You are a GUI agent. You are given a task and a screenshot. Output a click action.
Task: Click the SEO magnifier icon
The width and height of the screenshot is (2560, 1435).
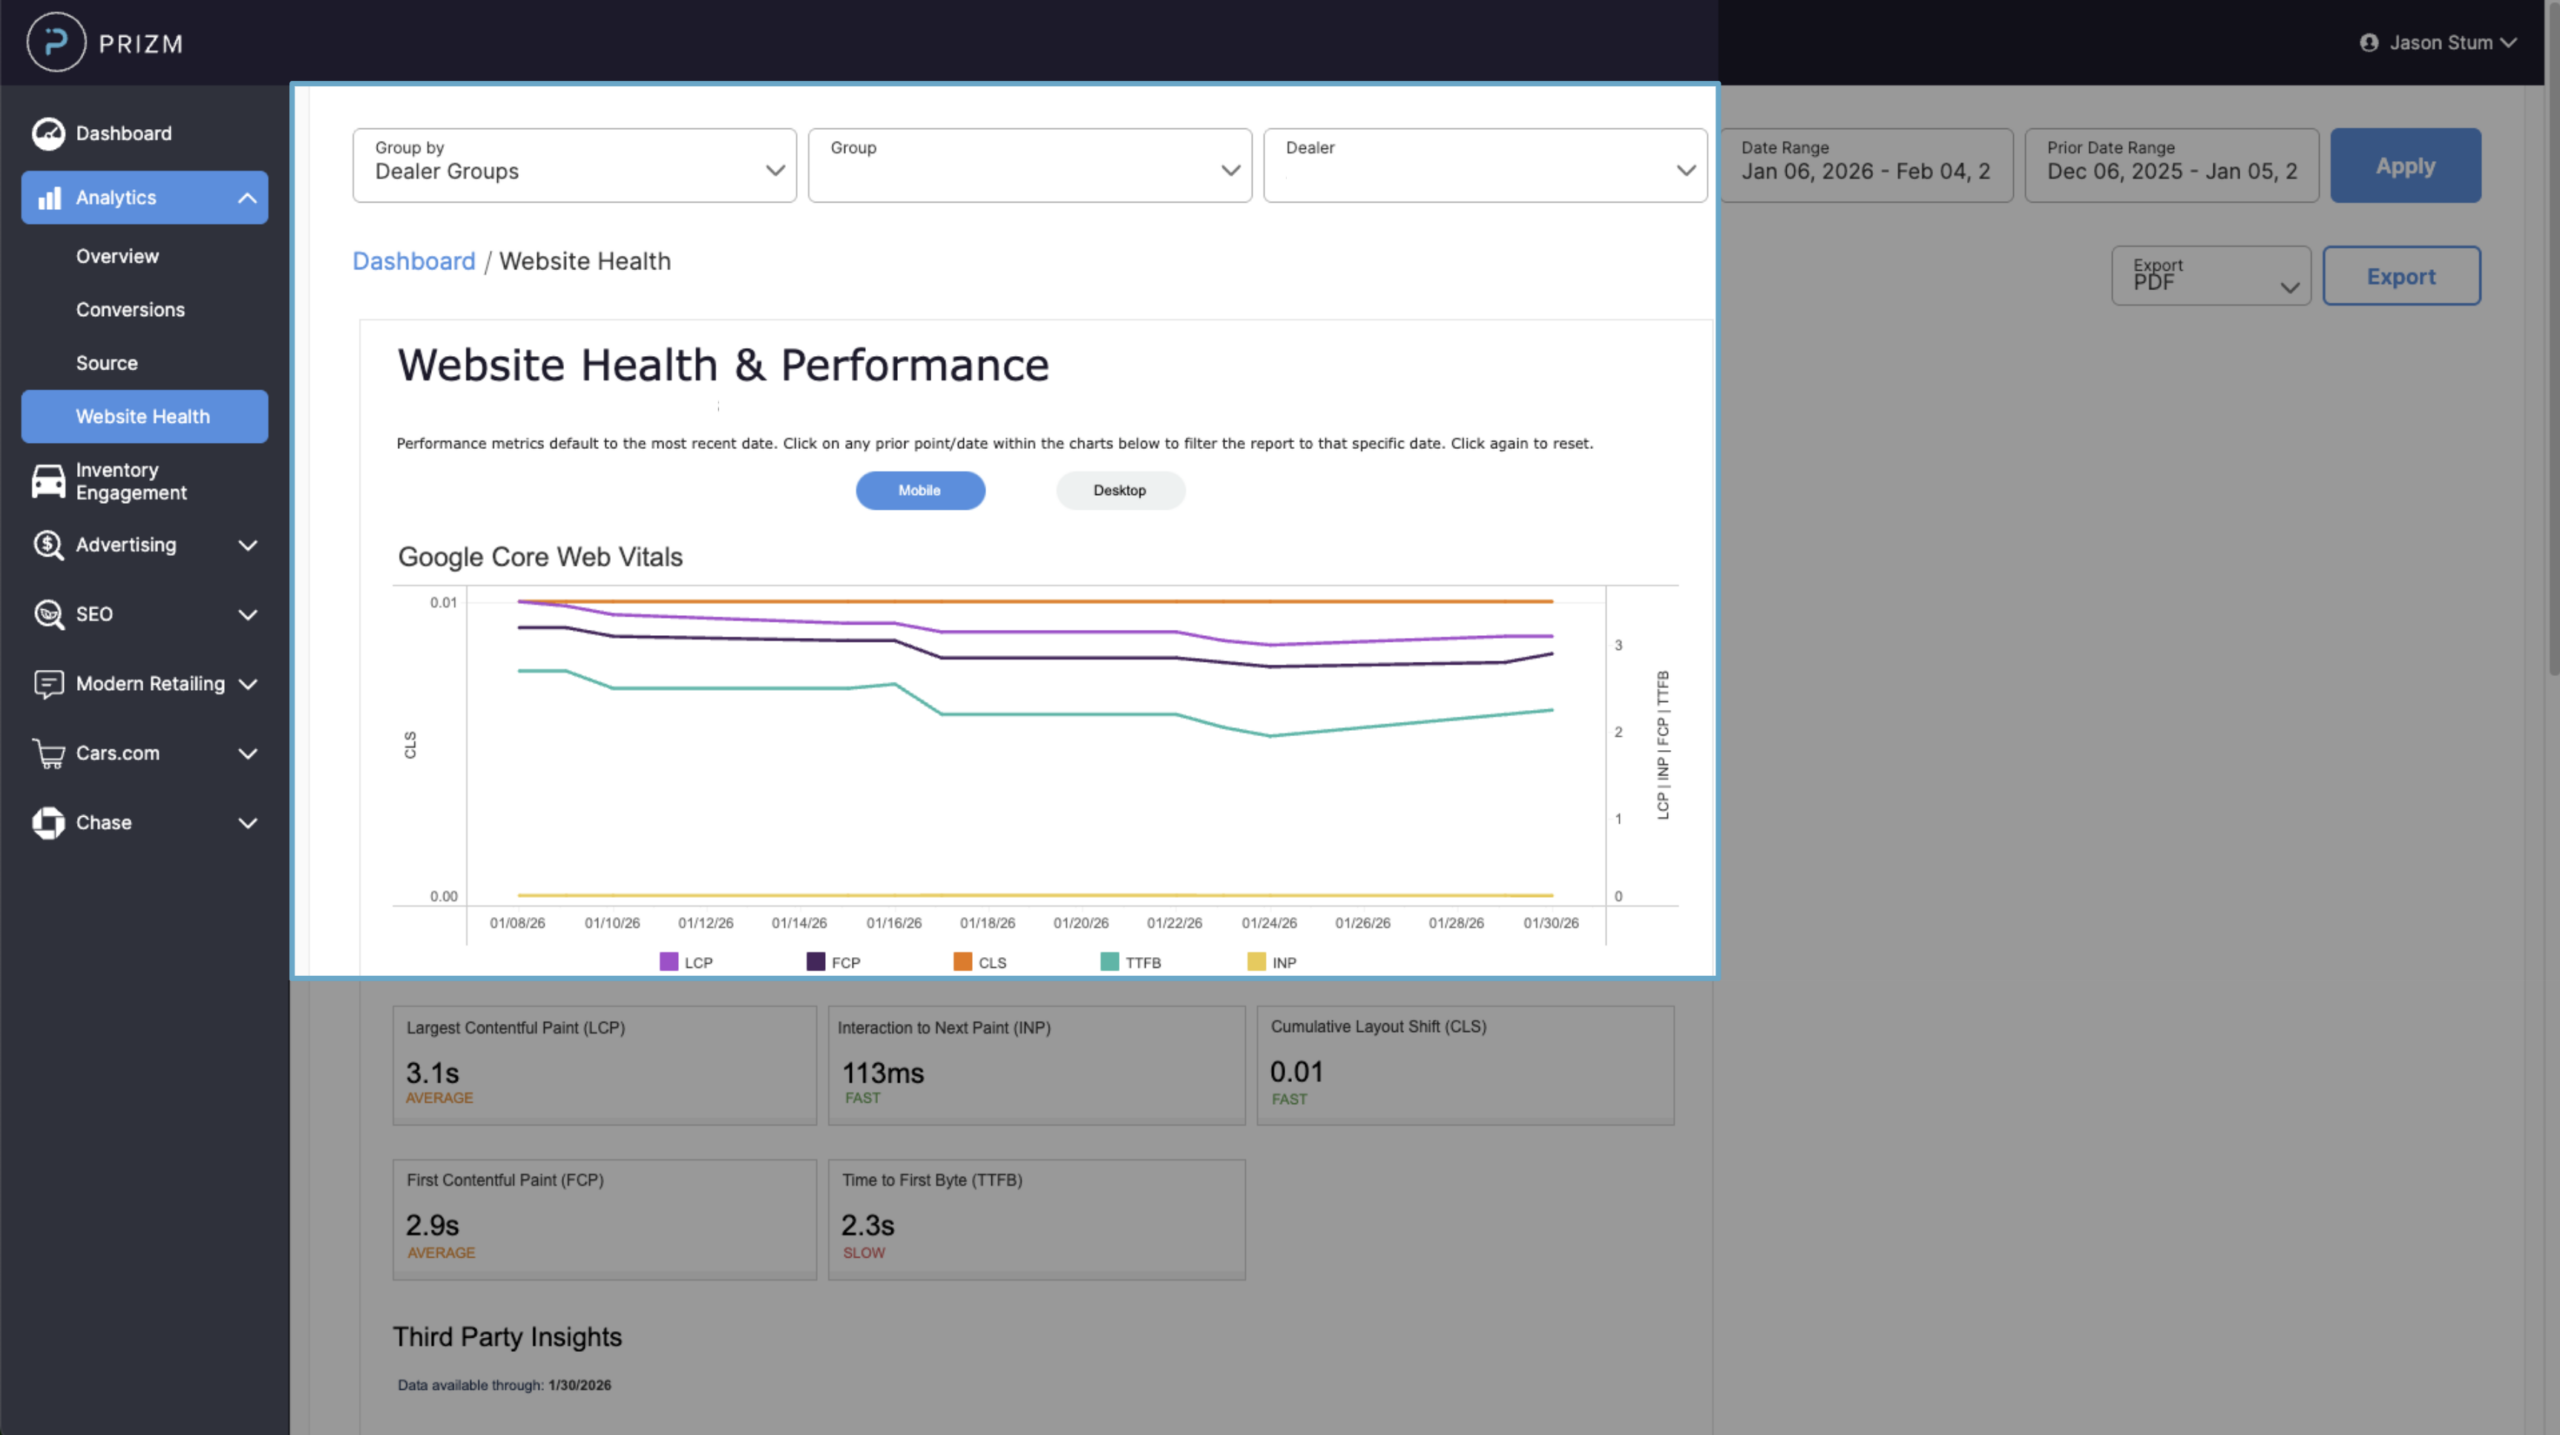tap(48, 614)
